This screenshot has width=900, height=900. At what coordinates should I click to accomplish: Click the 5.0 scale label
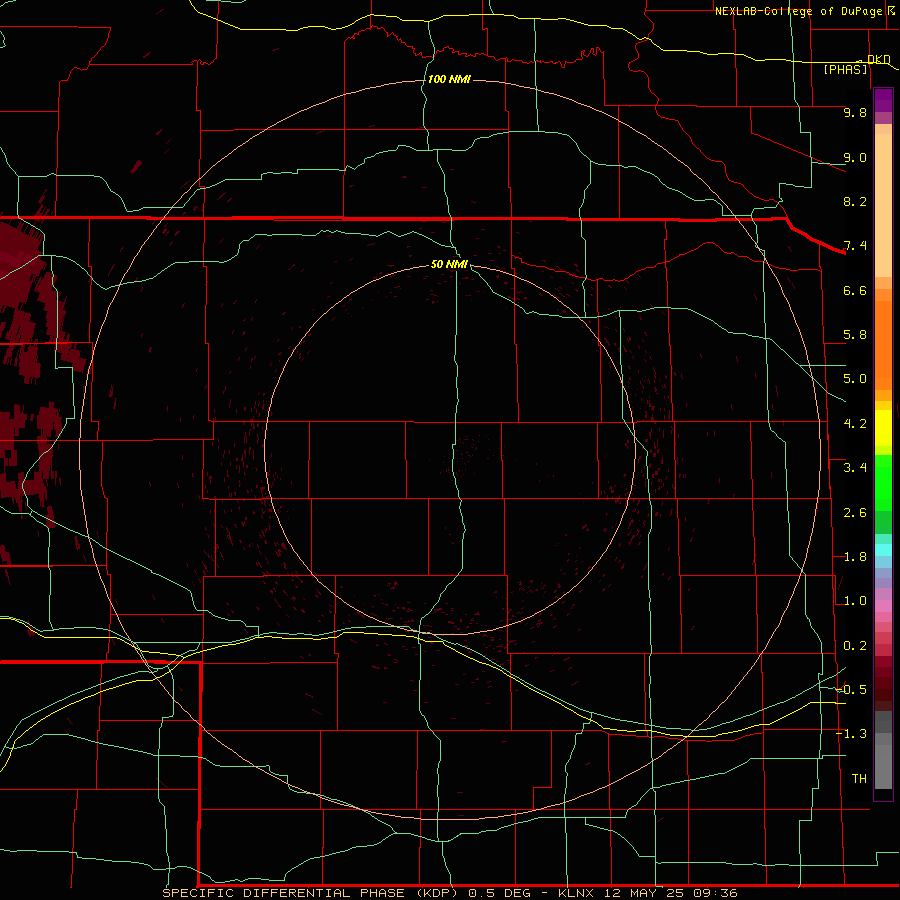tap(855, 379)
